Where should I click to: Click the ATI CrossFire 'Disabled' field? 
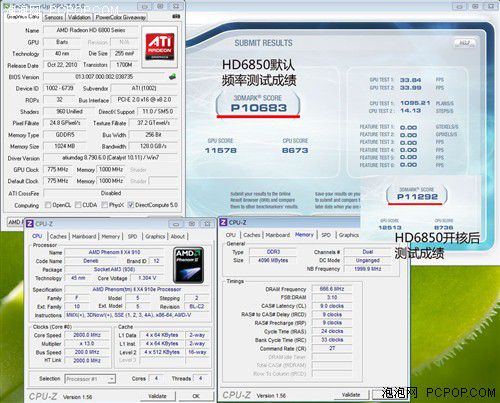tap(111, 193)
